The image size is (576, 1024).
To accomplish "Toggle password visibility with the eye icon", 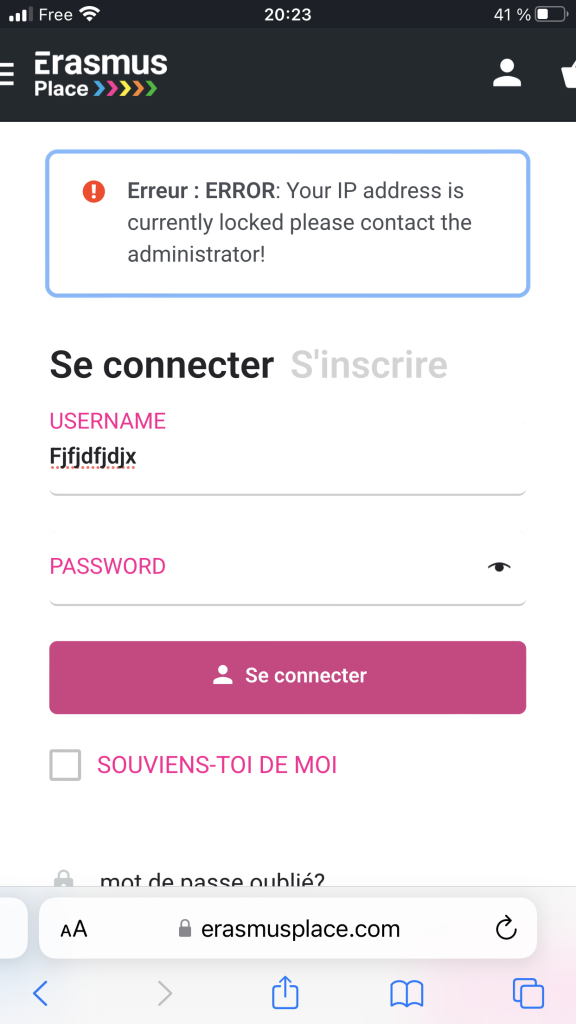I will (x=499, y=567).
